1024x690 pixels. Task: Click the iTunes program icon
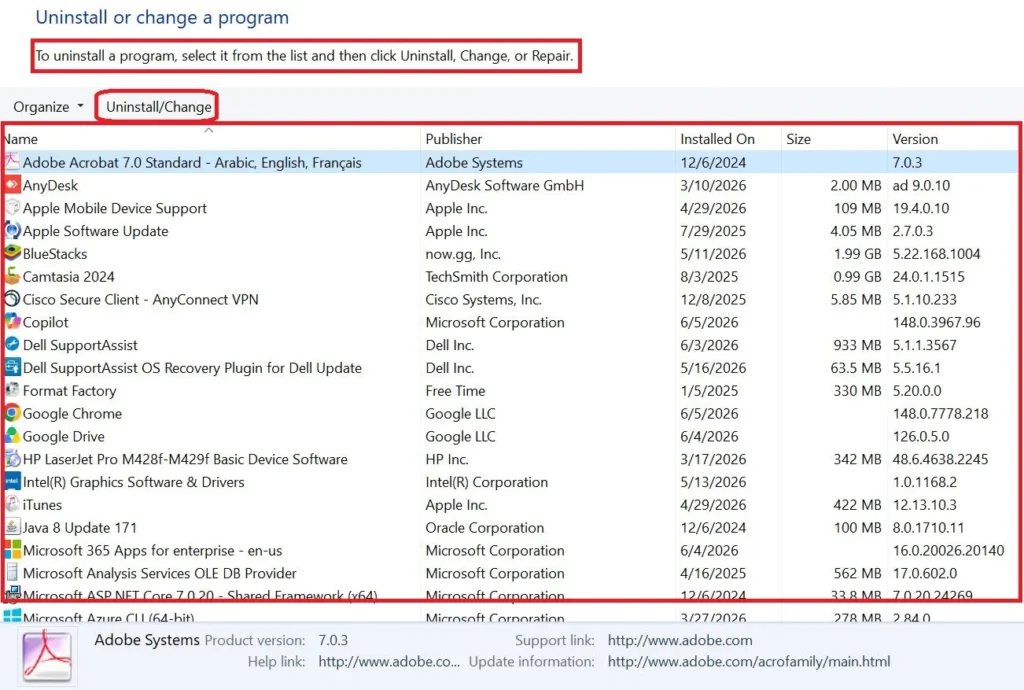pos(12,505)
